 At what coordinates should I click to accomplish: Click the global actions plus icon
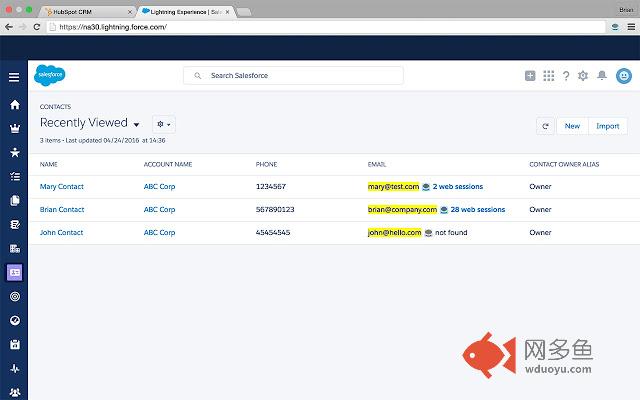530,76
